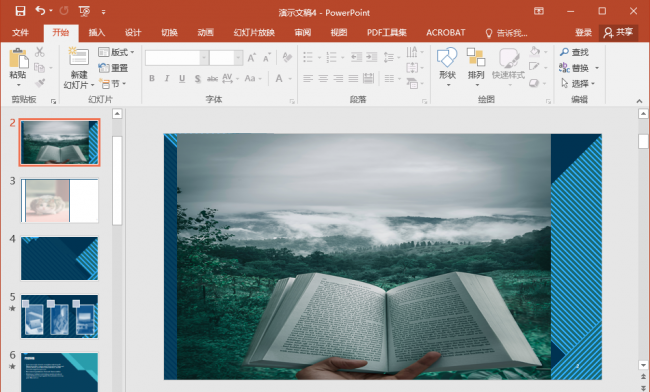Toggle Justify alignment
Screen dimensions: 650x392
coord(353,78)
